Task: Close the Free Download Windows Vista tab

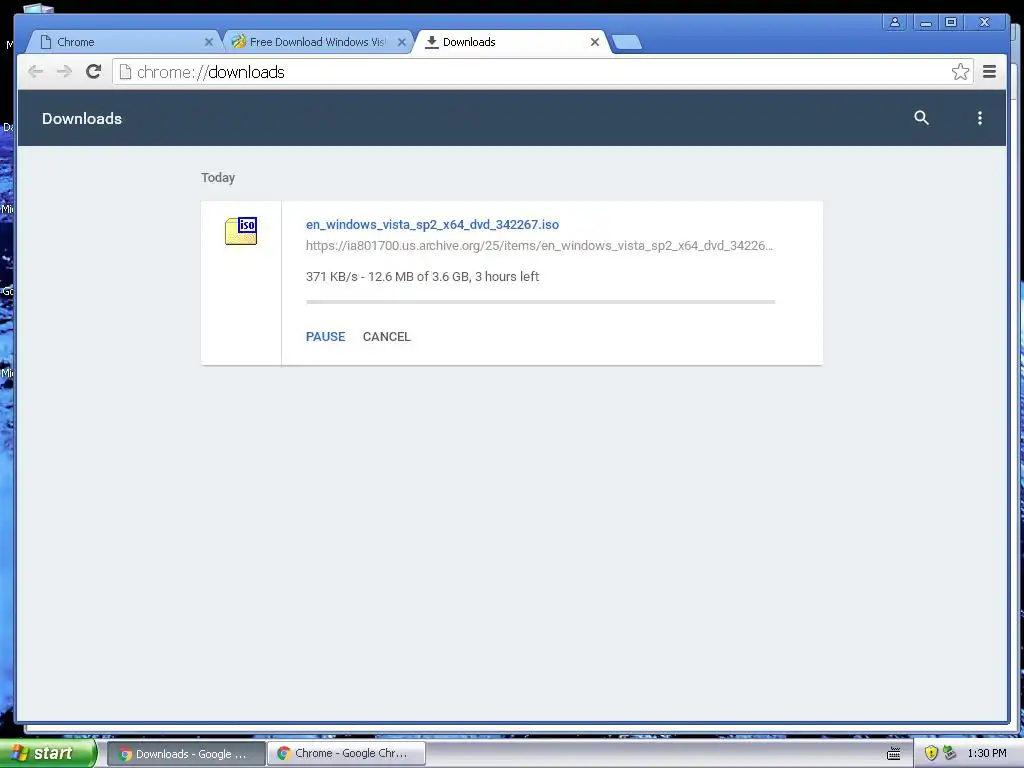Action: 402,42
